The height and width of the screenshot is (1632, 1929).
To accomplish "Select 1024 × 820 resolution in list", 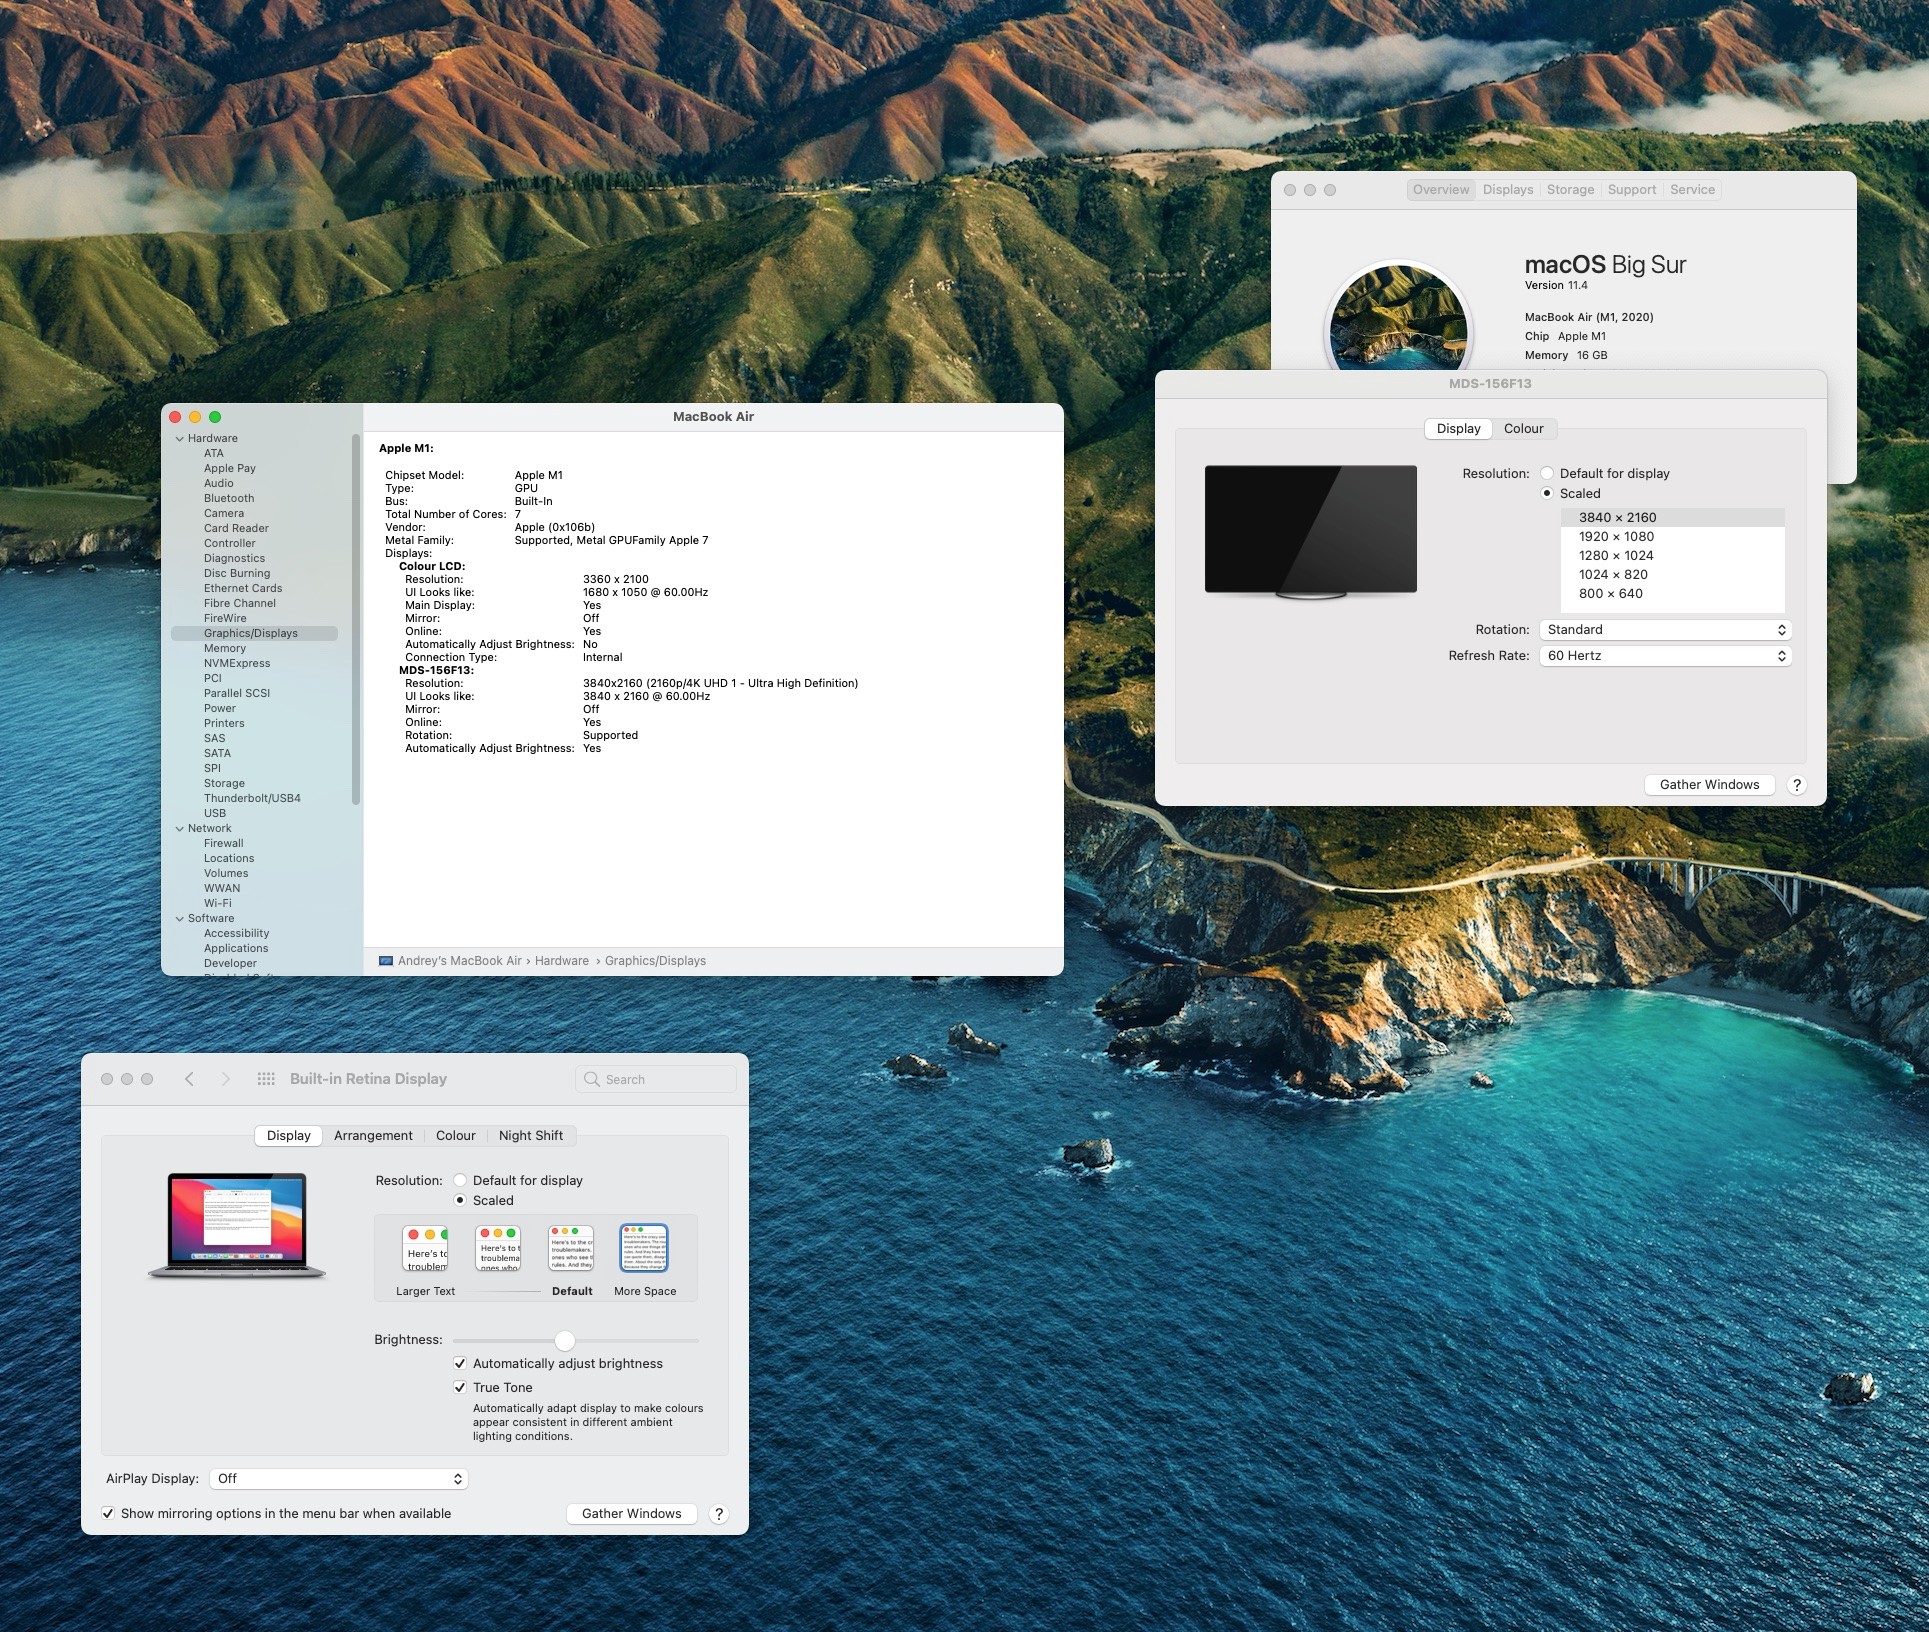I will (x=1672, y=574).
